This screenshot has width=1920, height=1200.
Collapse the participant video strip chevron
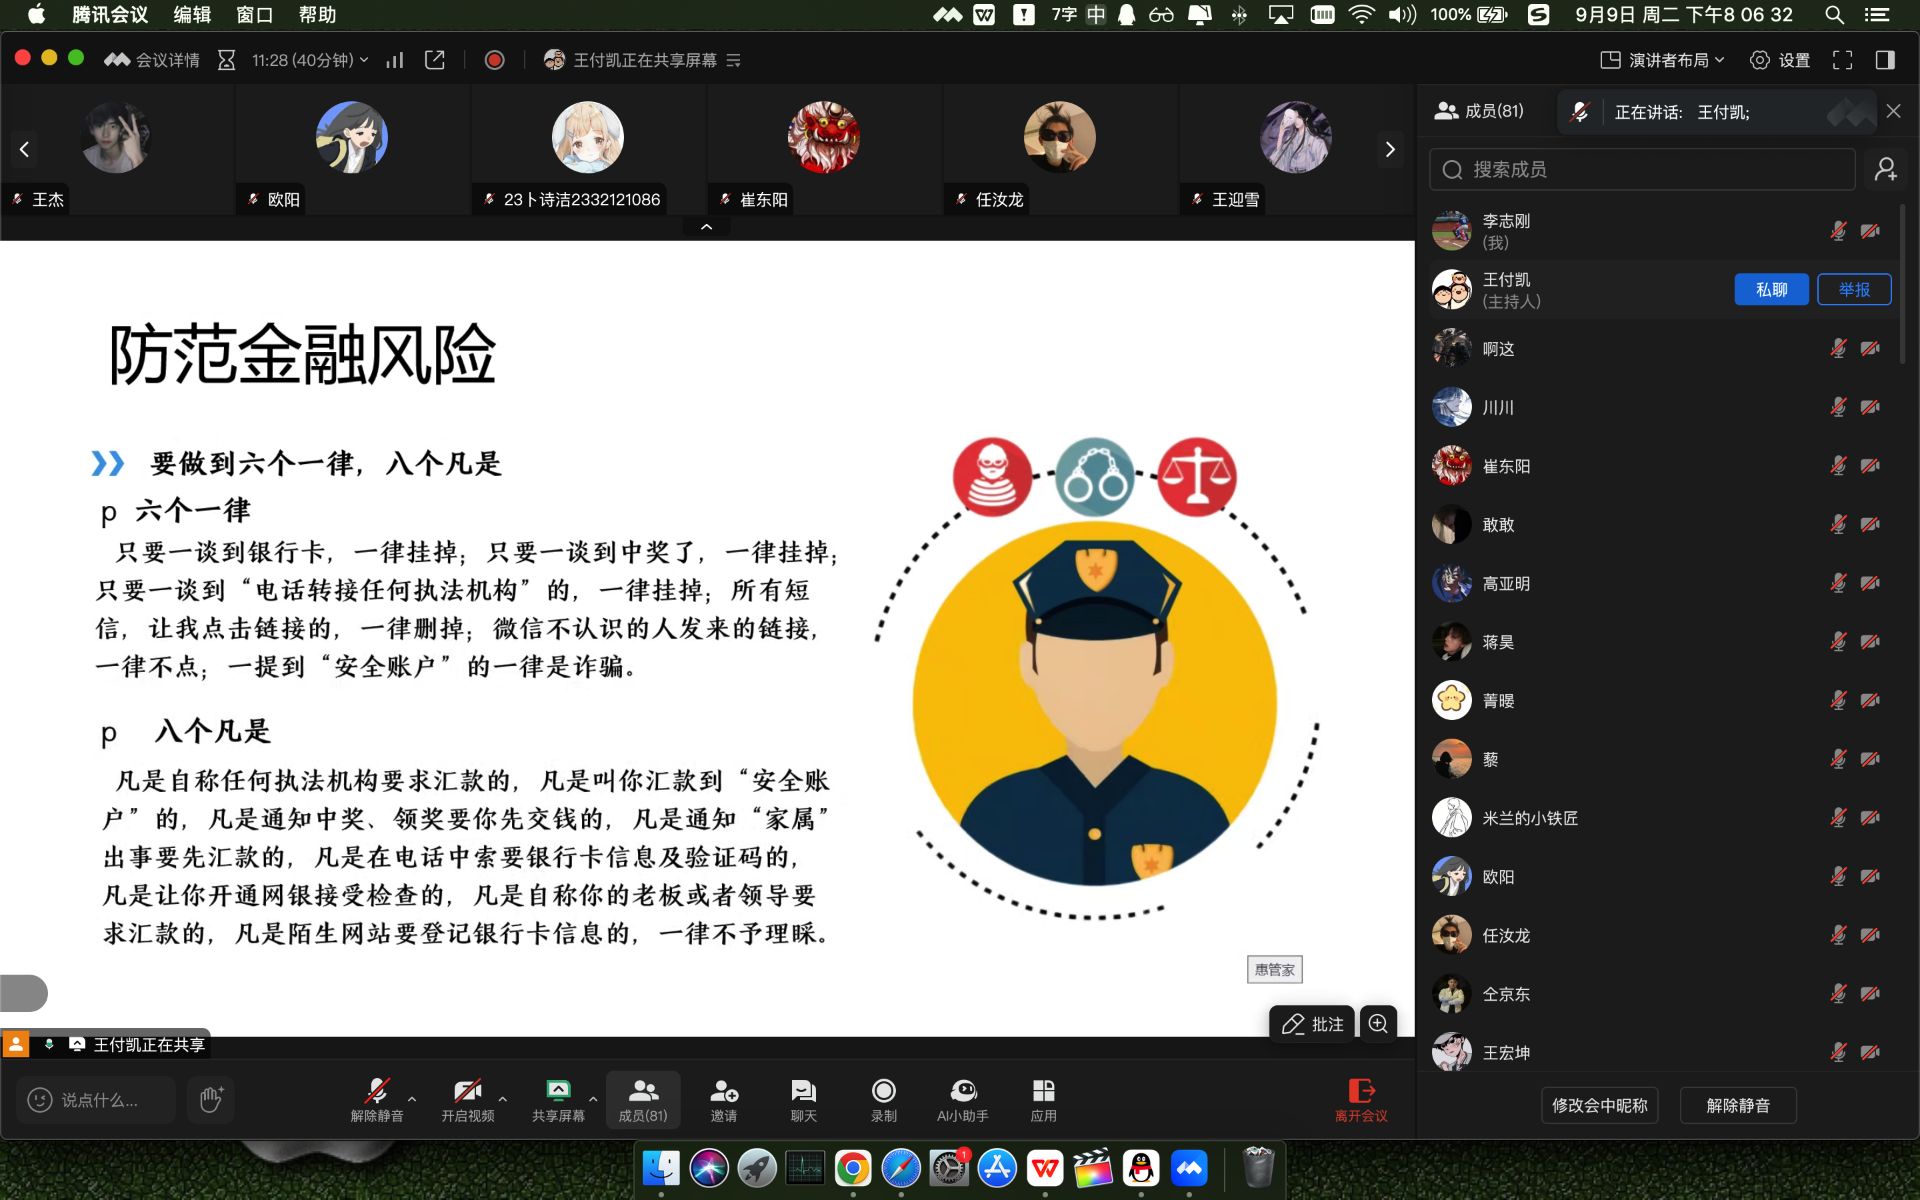(706, 227)
